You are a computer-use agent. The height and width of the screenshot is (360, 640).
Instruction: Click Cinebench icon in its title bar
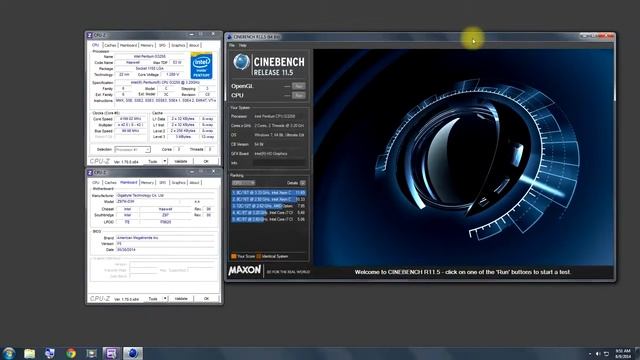pos(229,37)
